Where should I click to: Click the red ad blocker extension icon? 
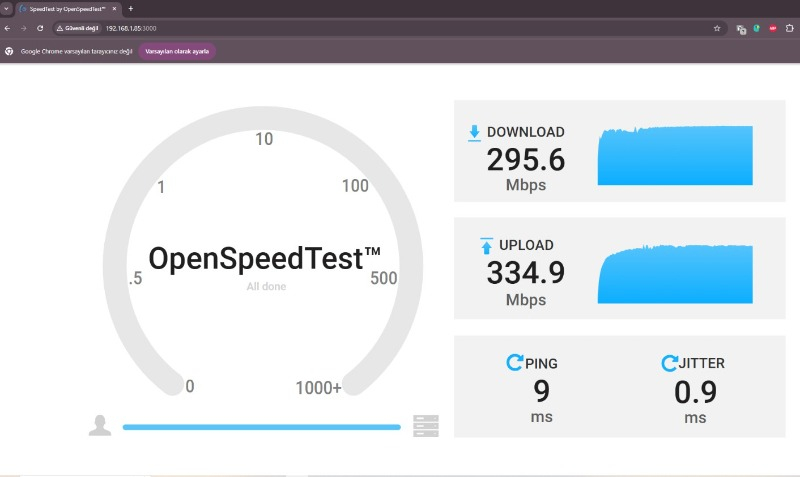[773, 29]
